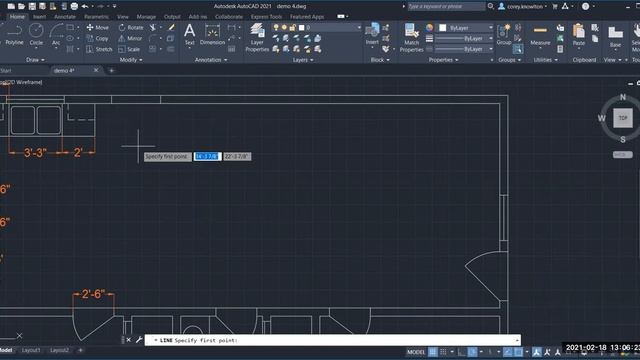Activate Match Properties
Viewport: 640px width, 360px height.
click(x=411, y=38)
